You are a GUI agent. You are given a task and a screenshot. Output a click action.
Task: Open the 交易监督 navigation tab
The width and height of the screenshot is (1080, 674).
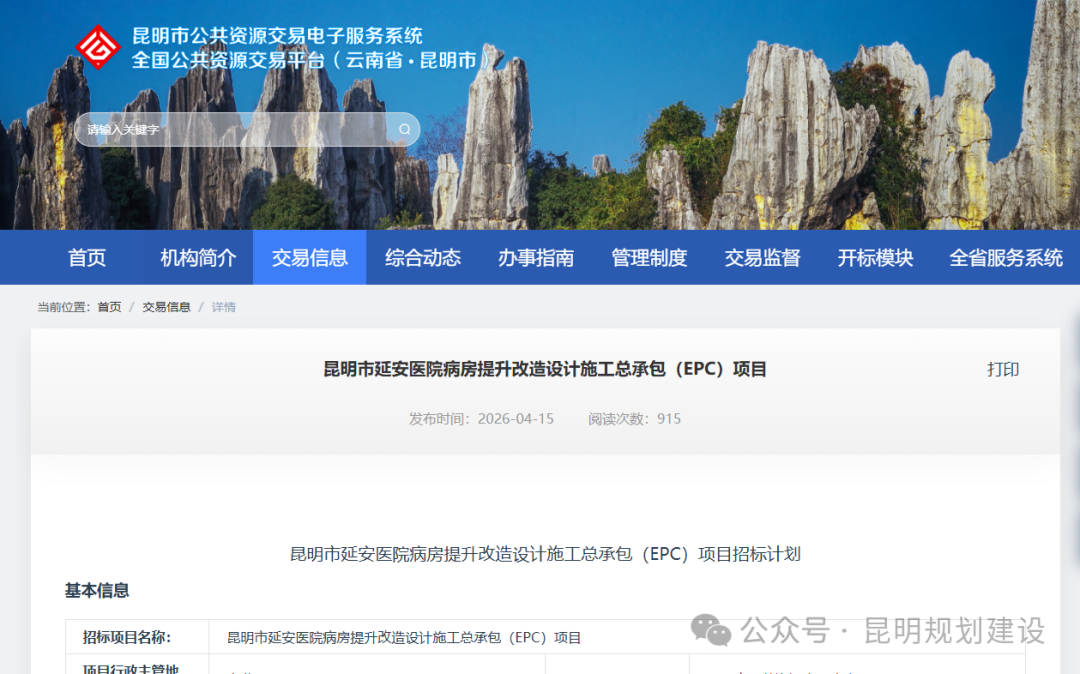coord(762,257)
